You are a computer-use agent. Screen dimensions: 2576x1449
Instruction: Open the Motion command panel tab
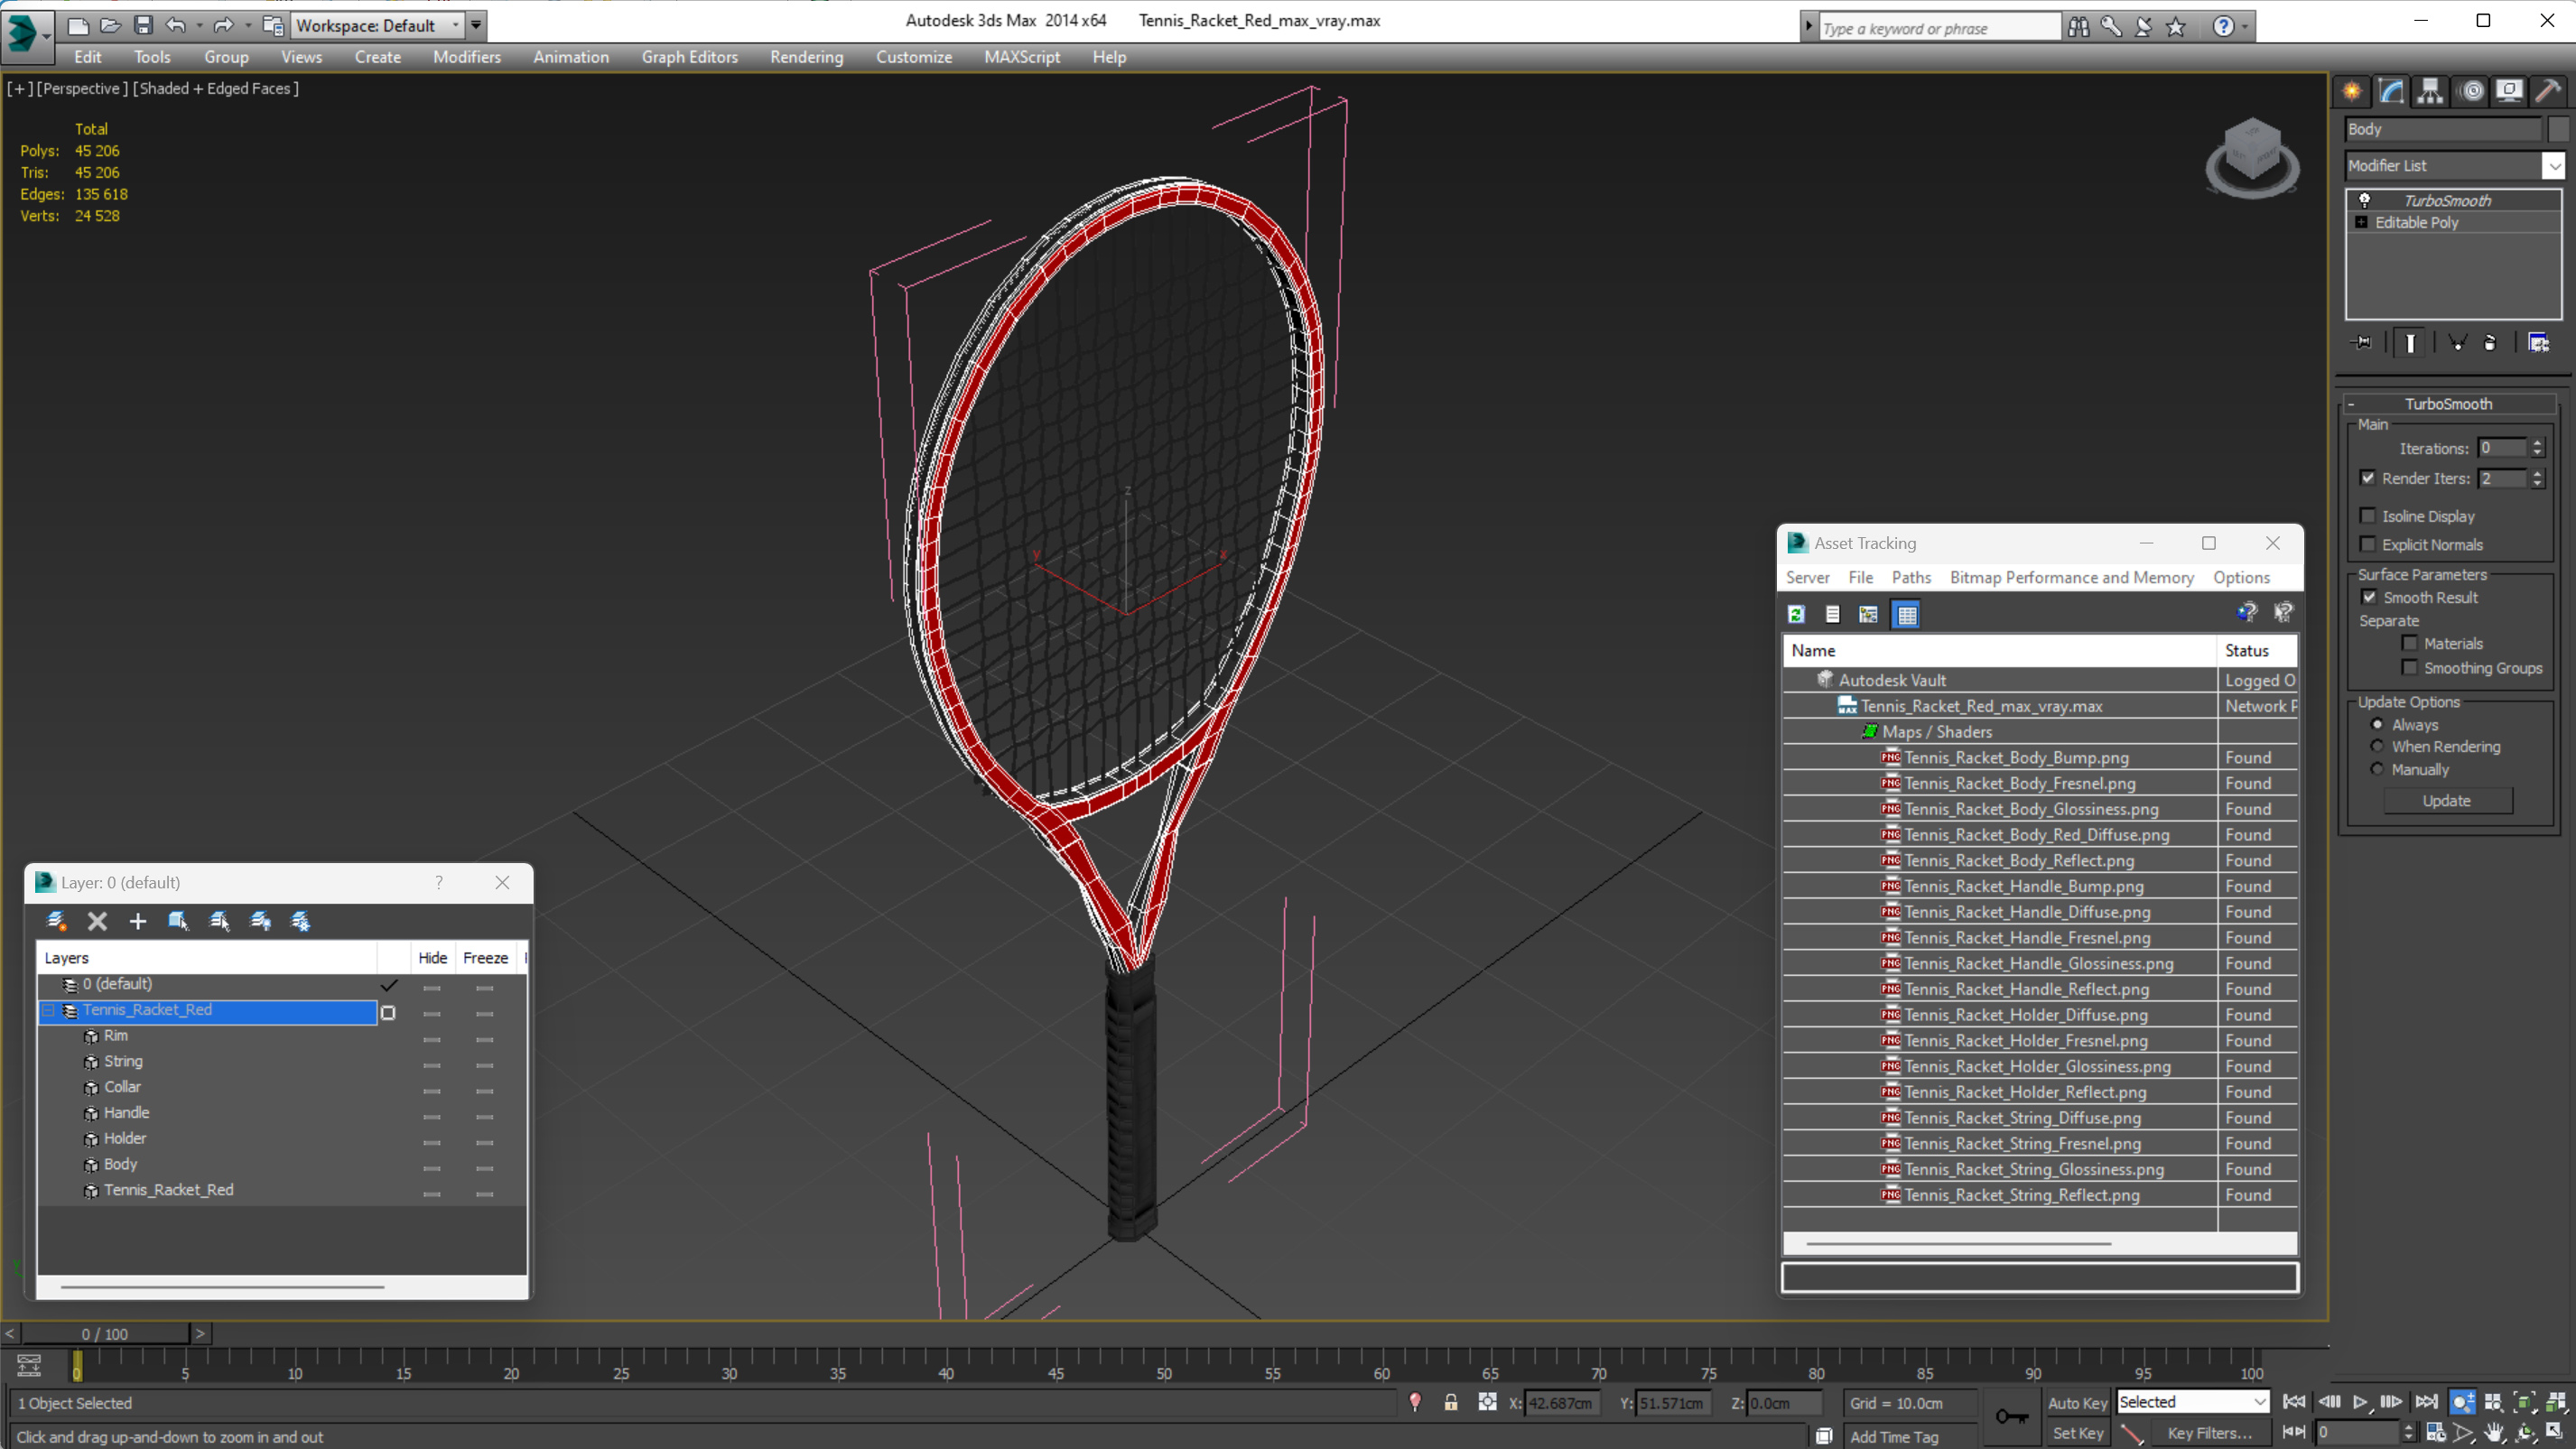coord(2471,92)
